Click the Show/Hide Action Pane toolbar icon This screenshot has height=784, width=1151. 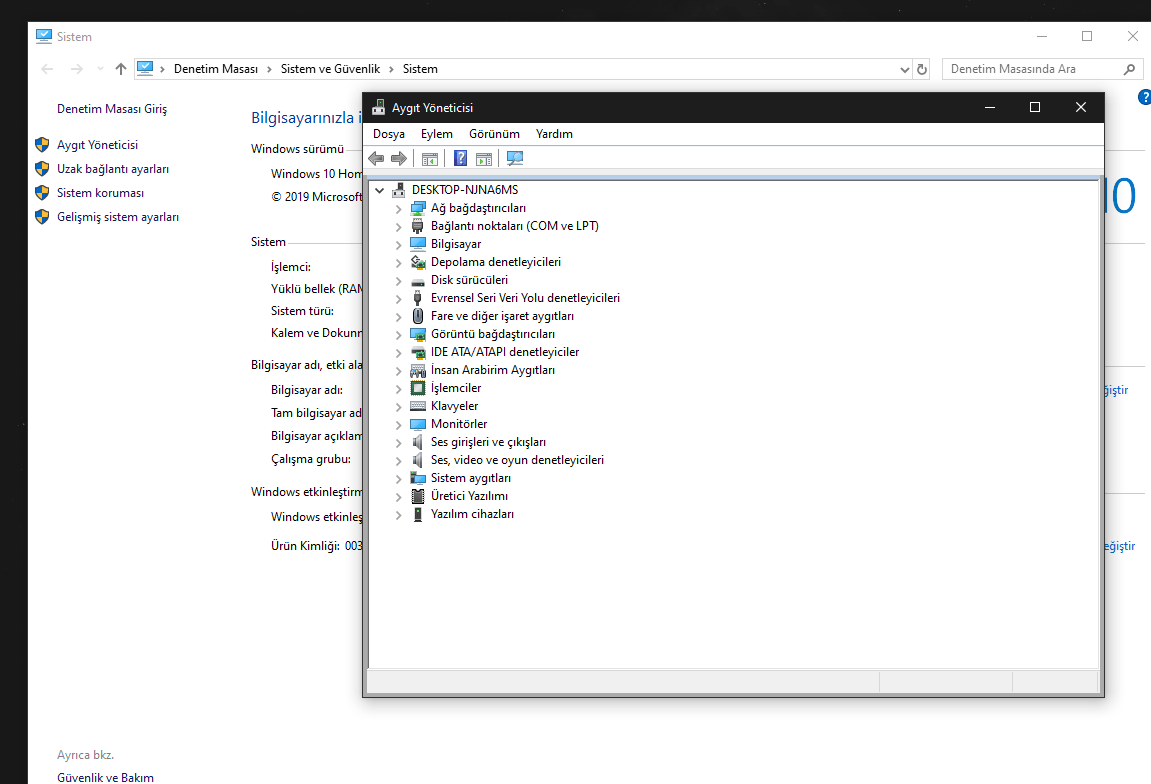pyautogui.click(x=484, y=158)
